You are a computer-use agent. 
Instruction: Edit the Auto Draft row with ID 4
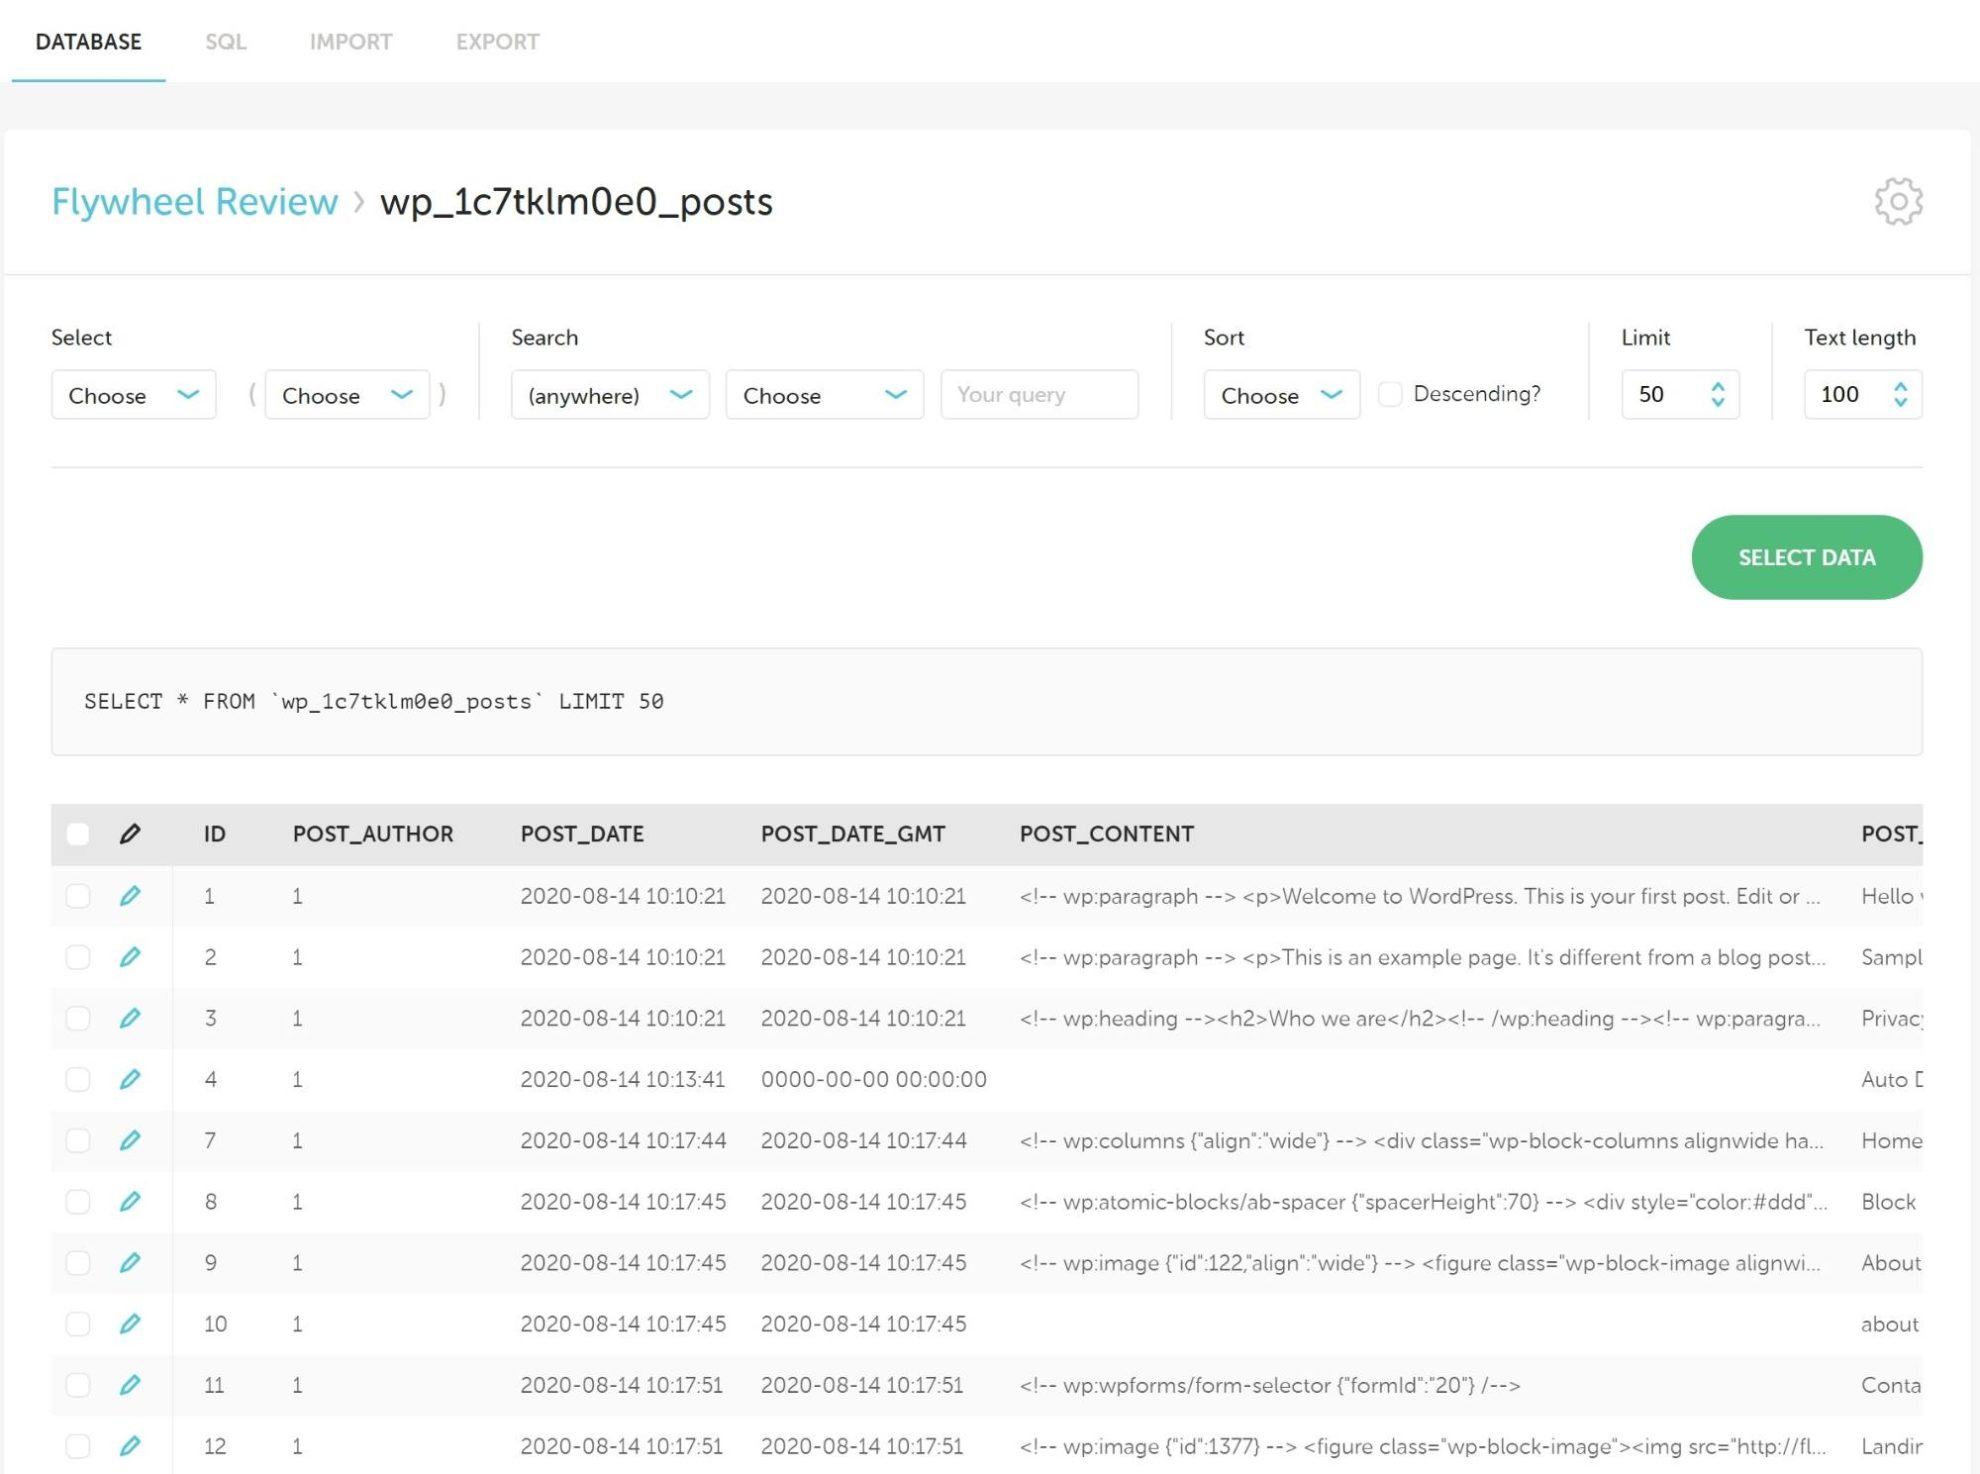click(x=131, y=1079)
